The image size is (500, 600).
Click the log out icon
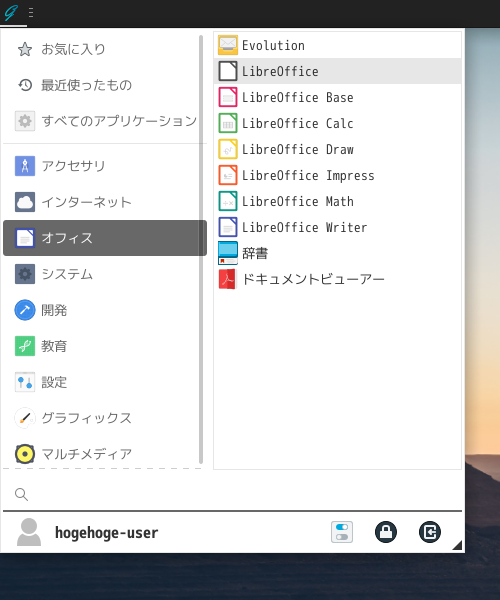[x=430, y=532]
